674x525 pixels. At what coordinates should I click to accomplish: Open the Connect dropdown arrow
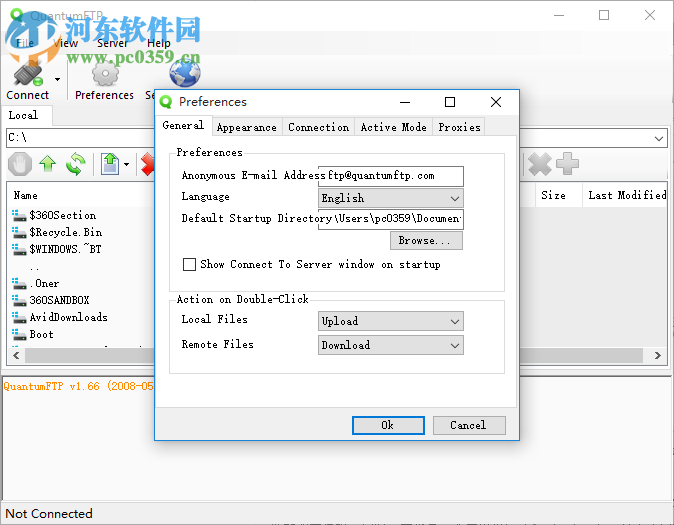(x=57, y=79)
